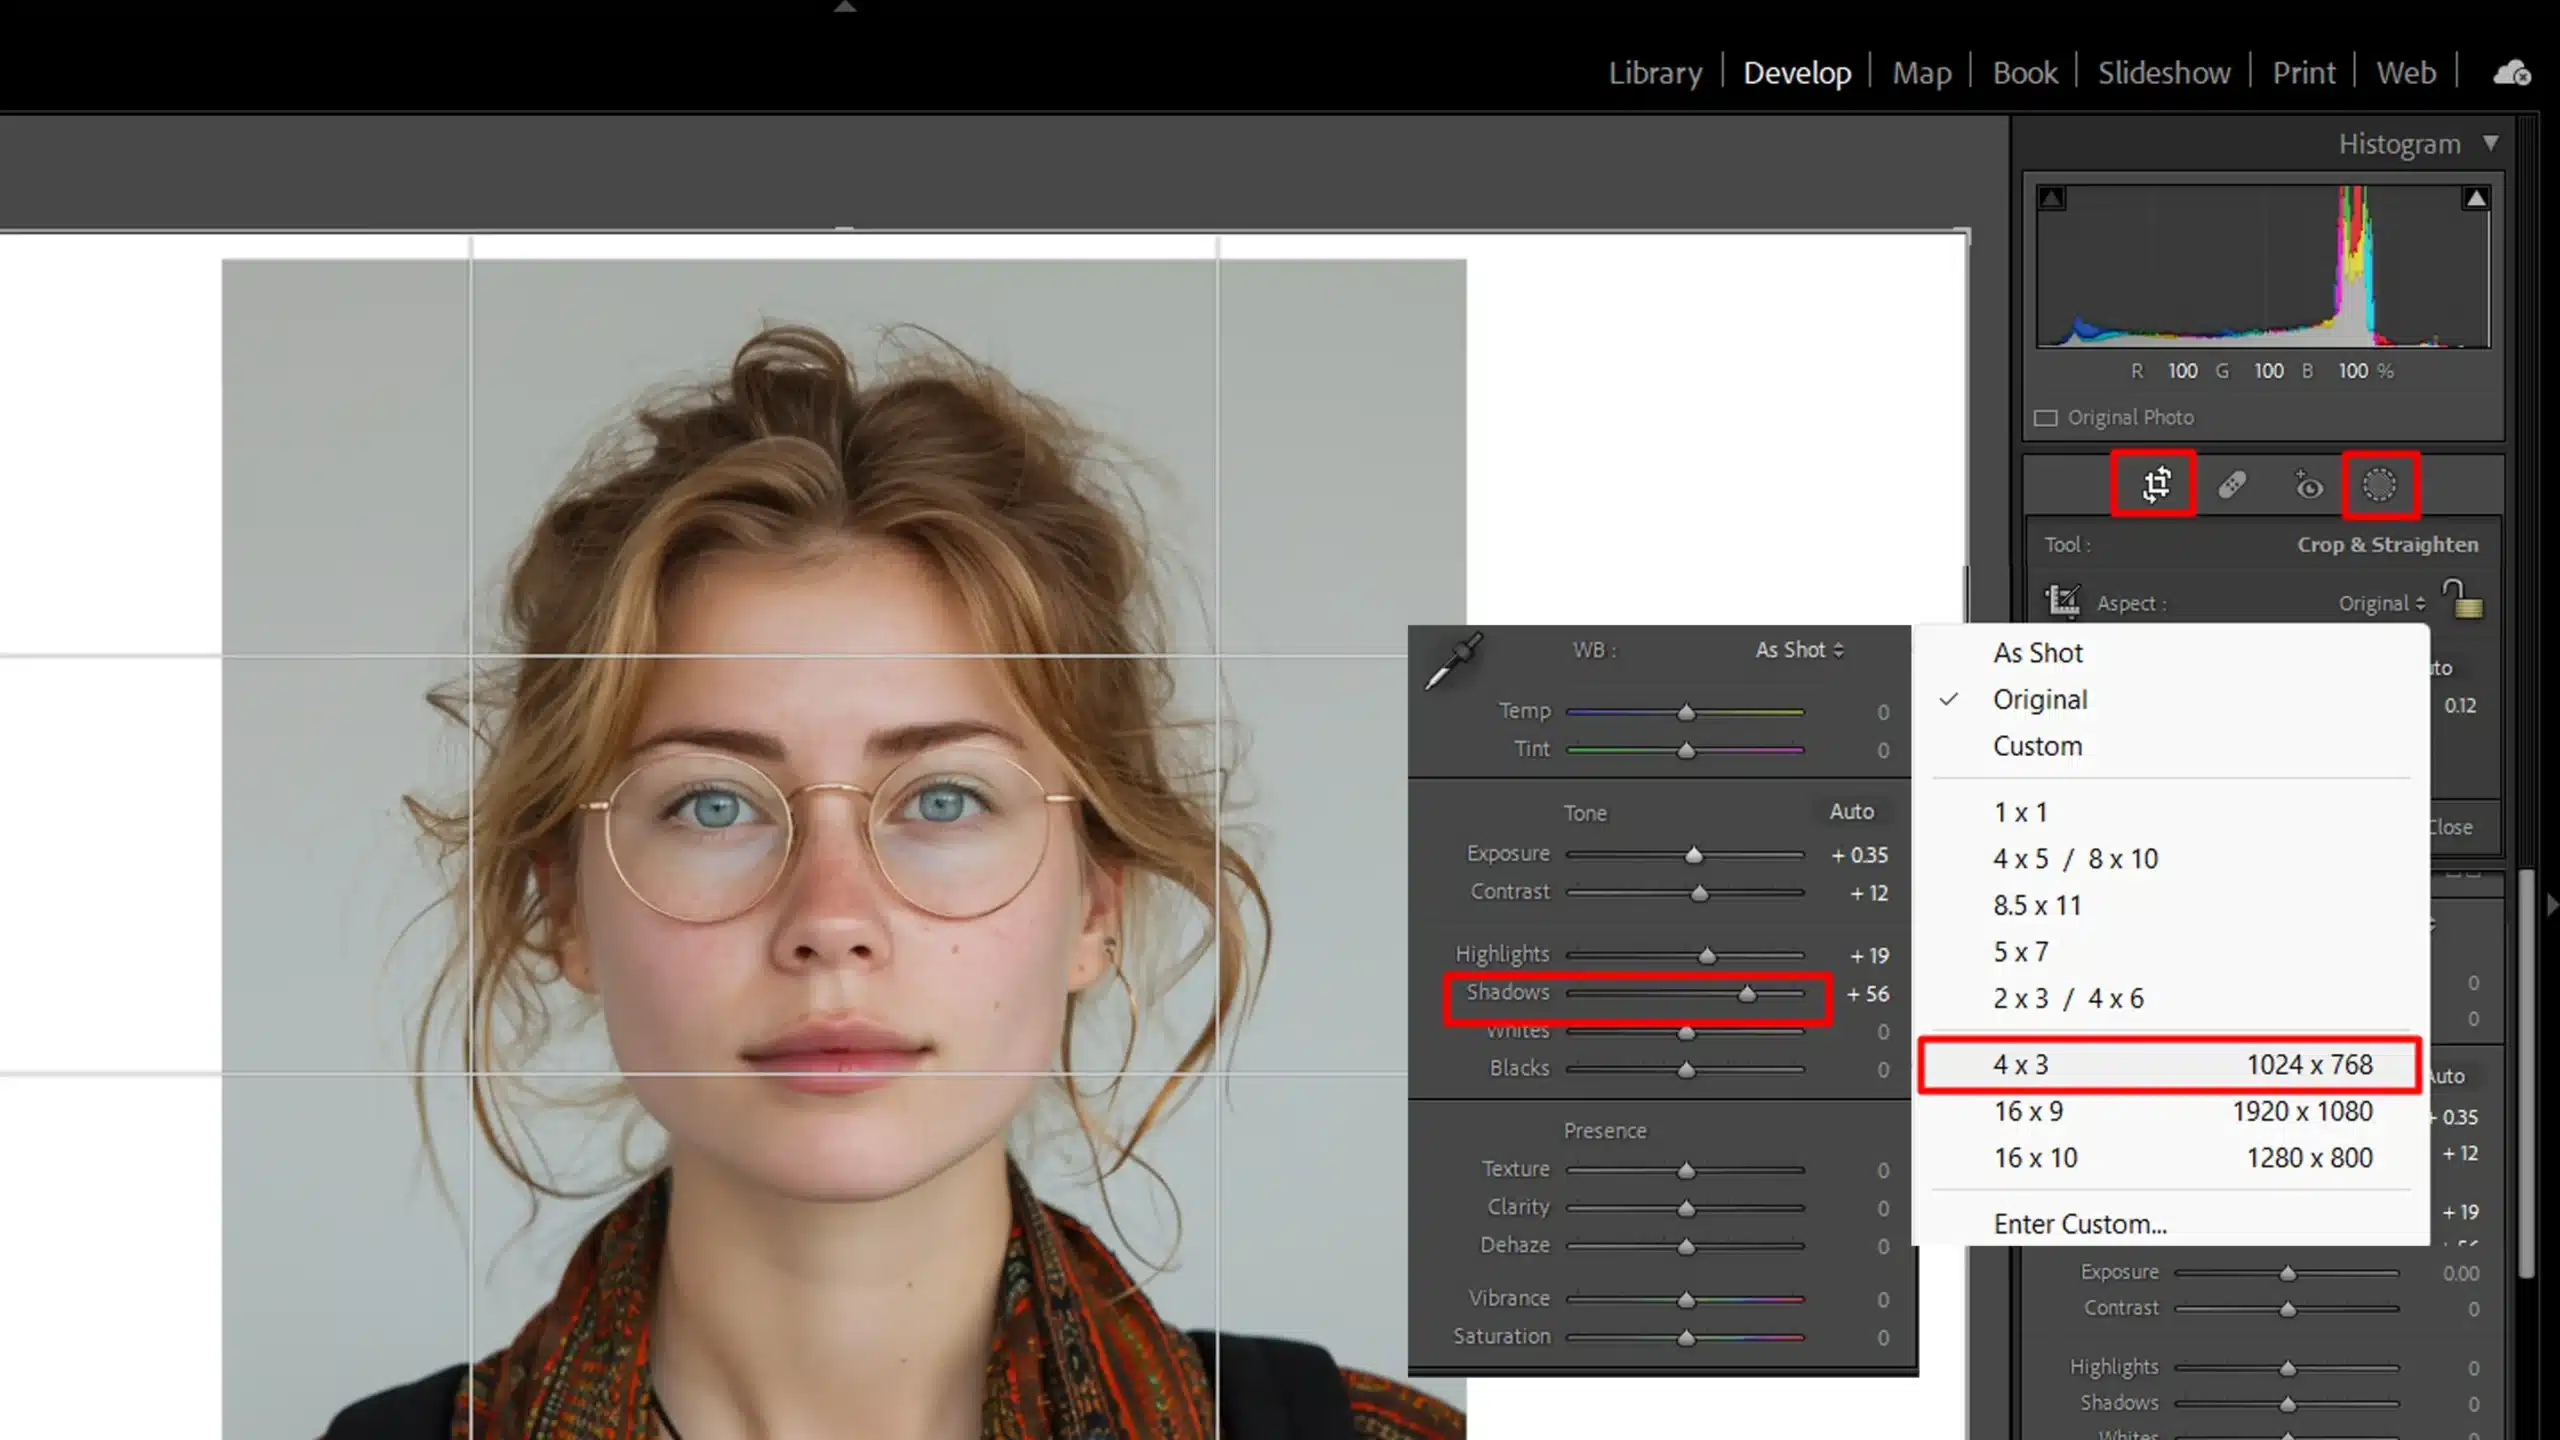Toggle highlight clipping indicator in histogram
Viewport: 2560px width, 1440px height.
click(2475, 198)
